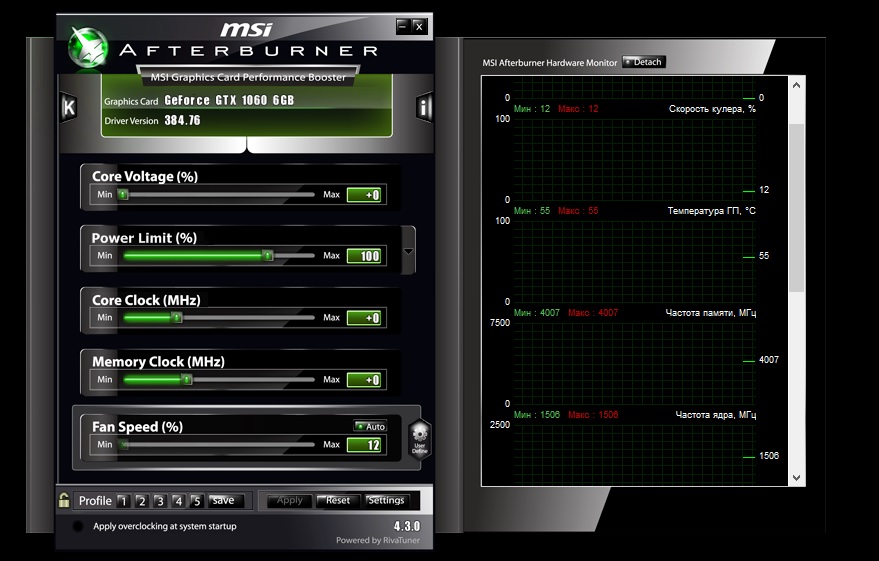Click the monitor scrollbar up arrow

pos(796,85)
